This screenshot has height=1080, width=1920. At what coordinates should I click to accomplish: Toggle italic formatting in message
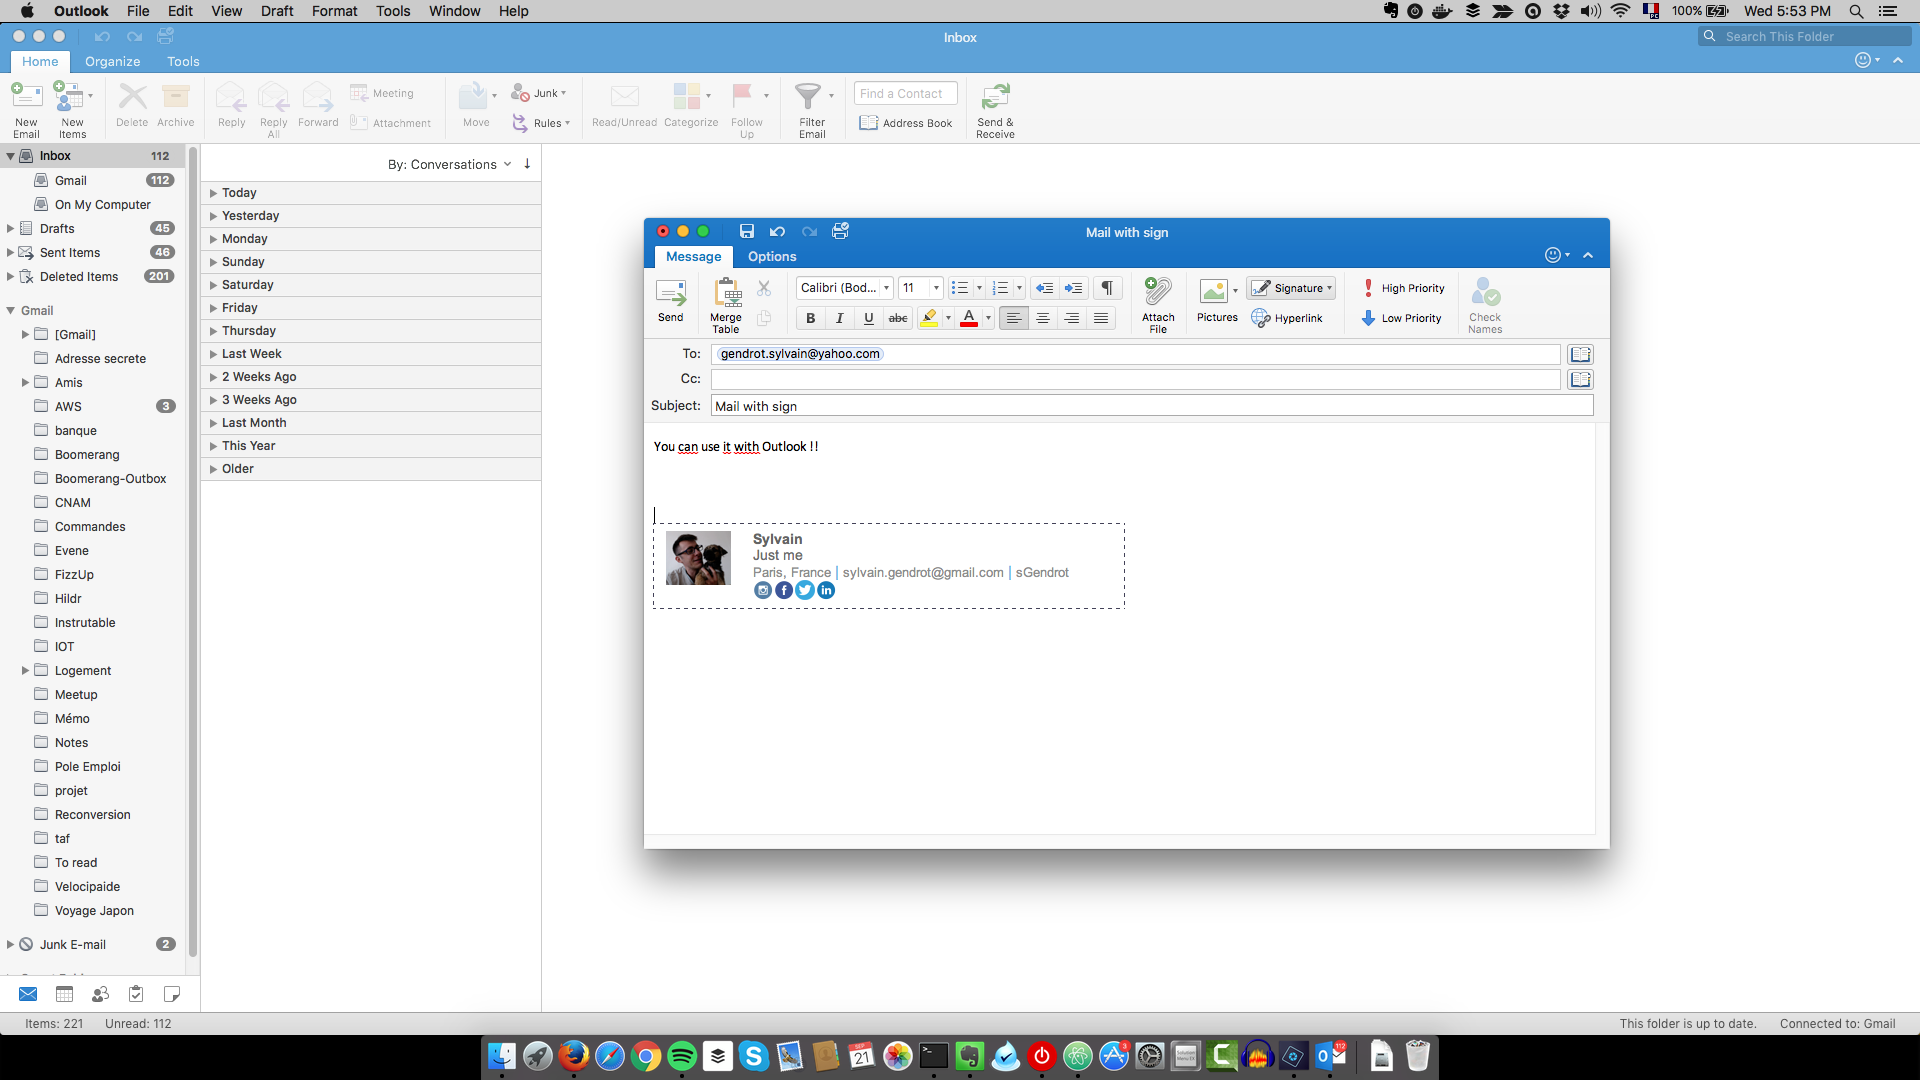[x=839, y=318]
